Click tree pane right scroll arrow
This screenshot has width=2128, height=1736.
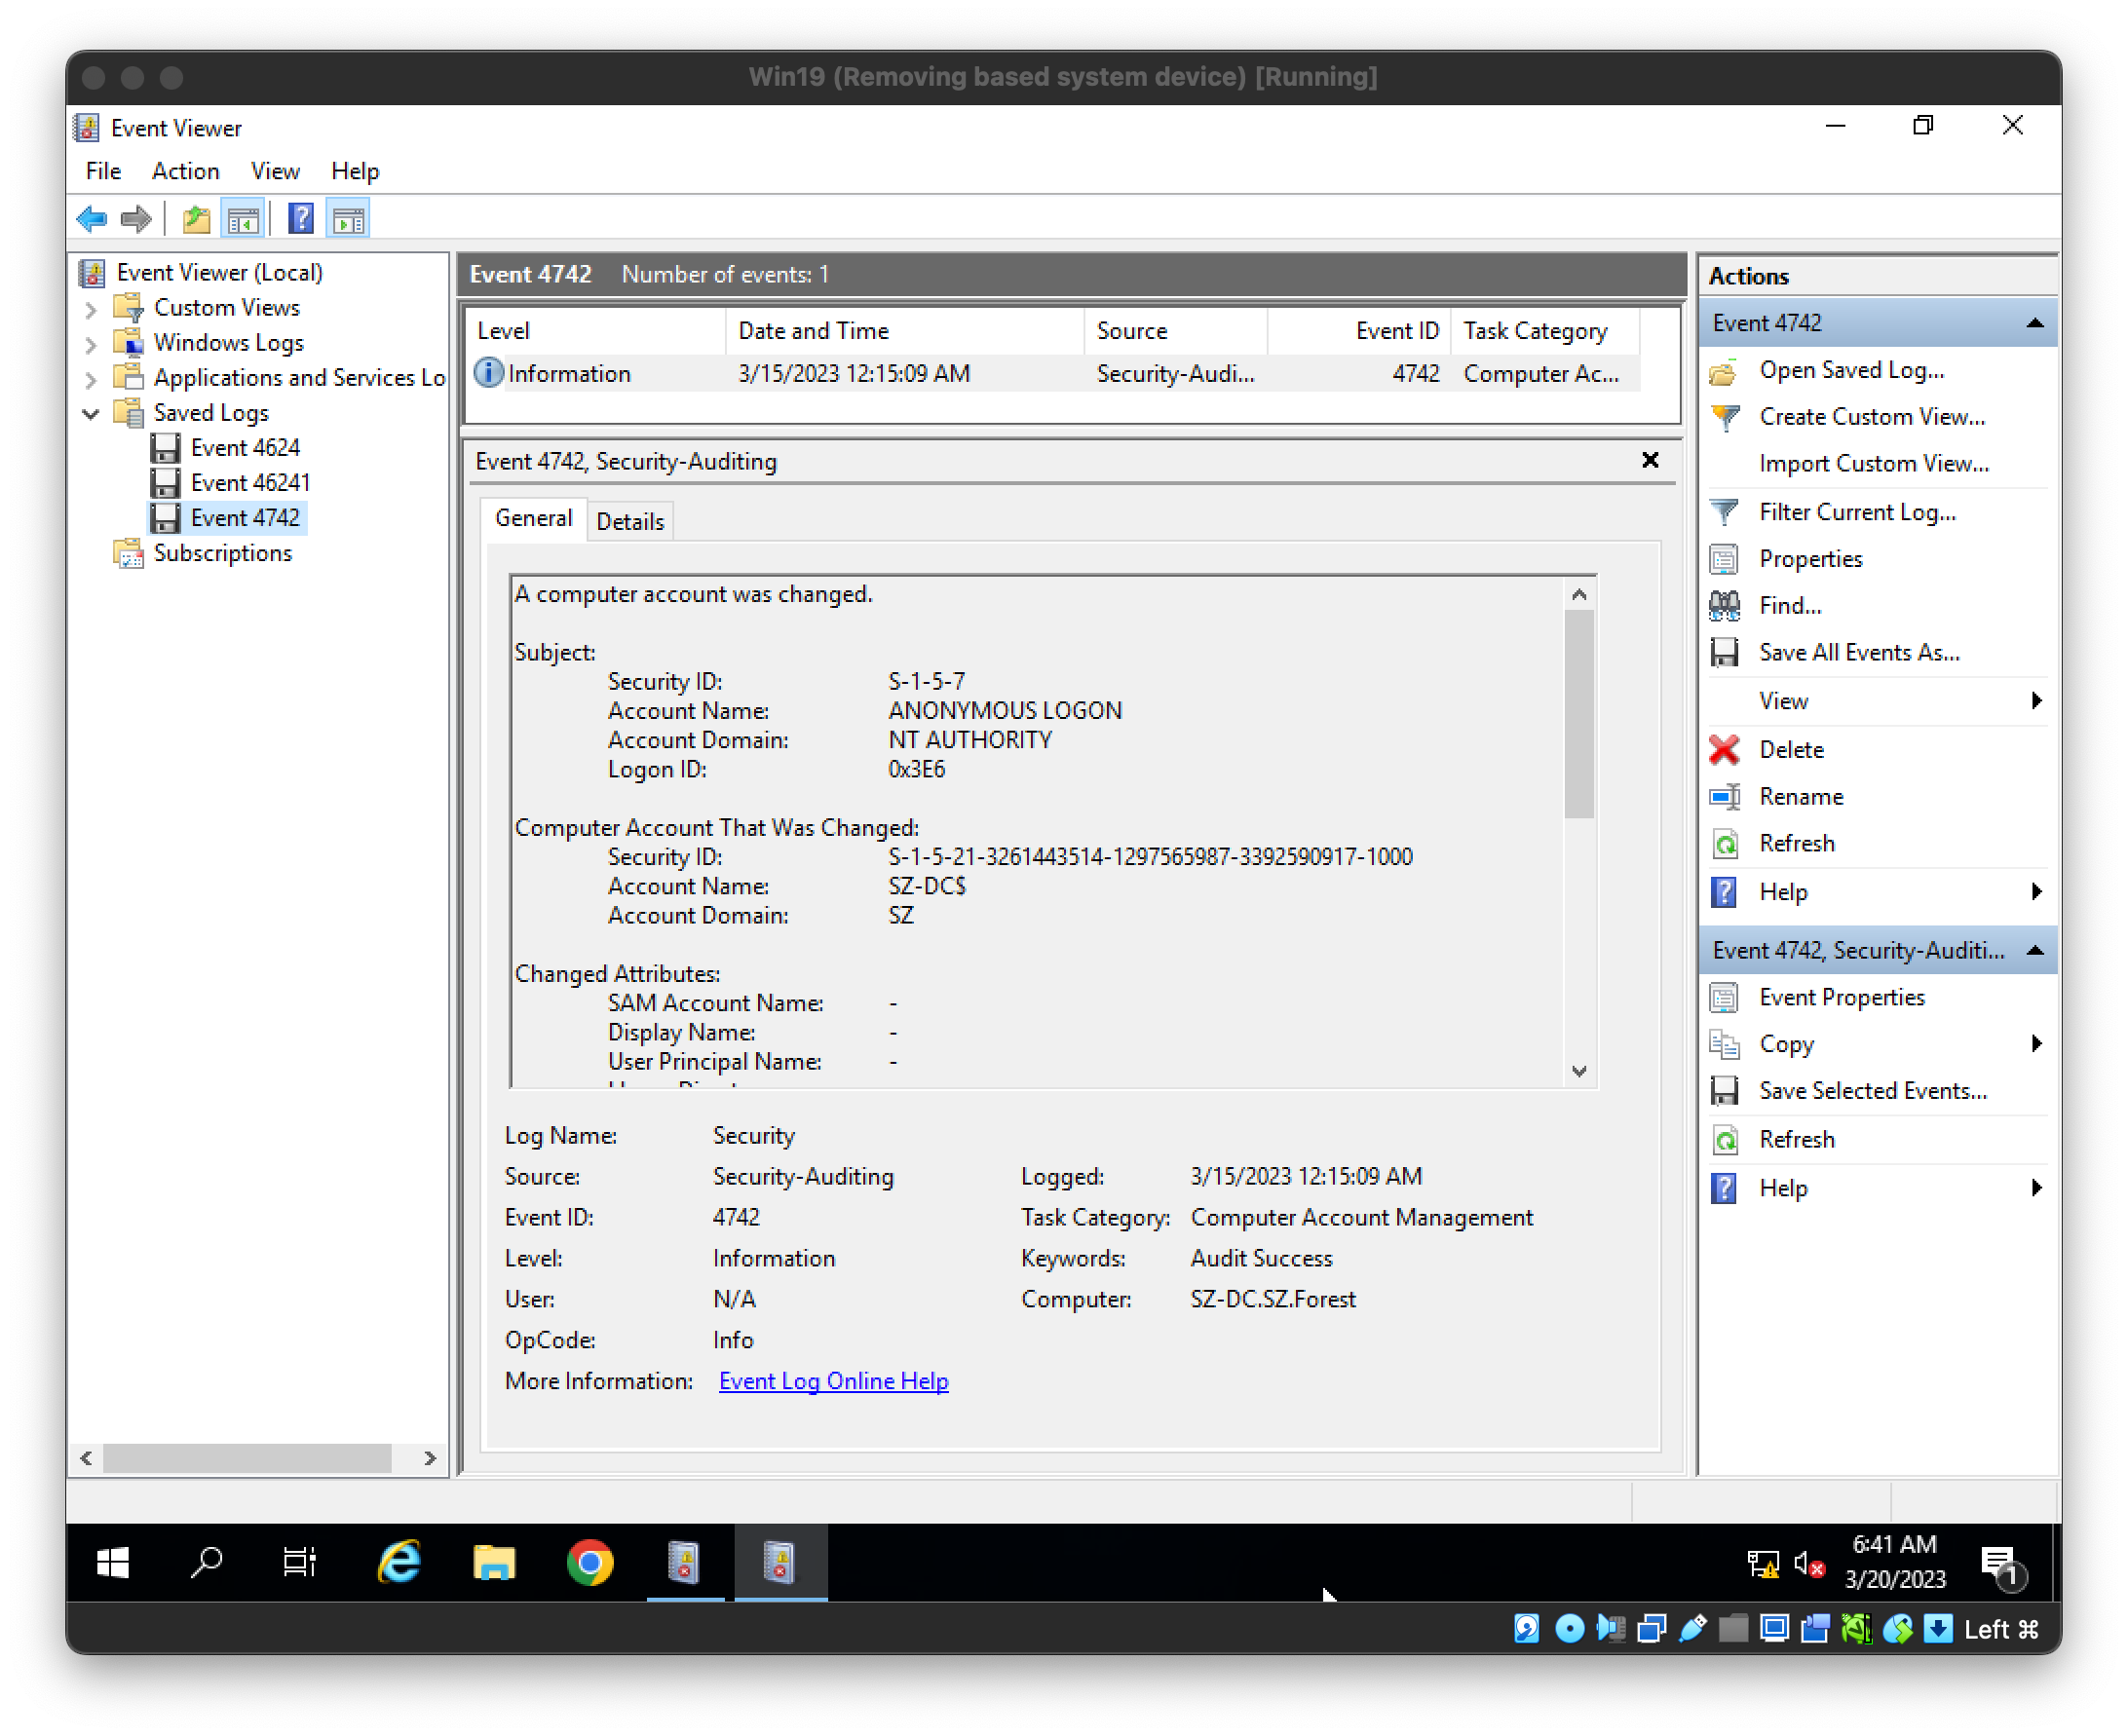(x=430, y=1459)
